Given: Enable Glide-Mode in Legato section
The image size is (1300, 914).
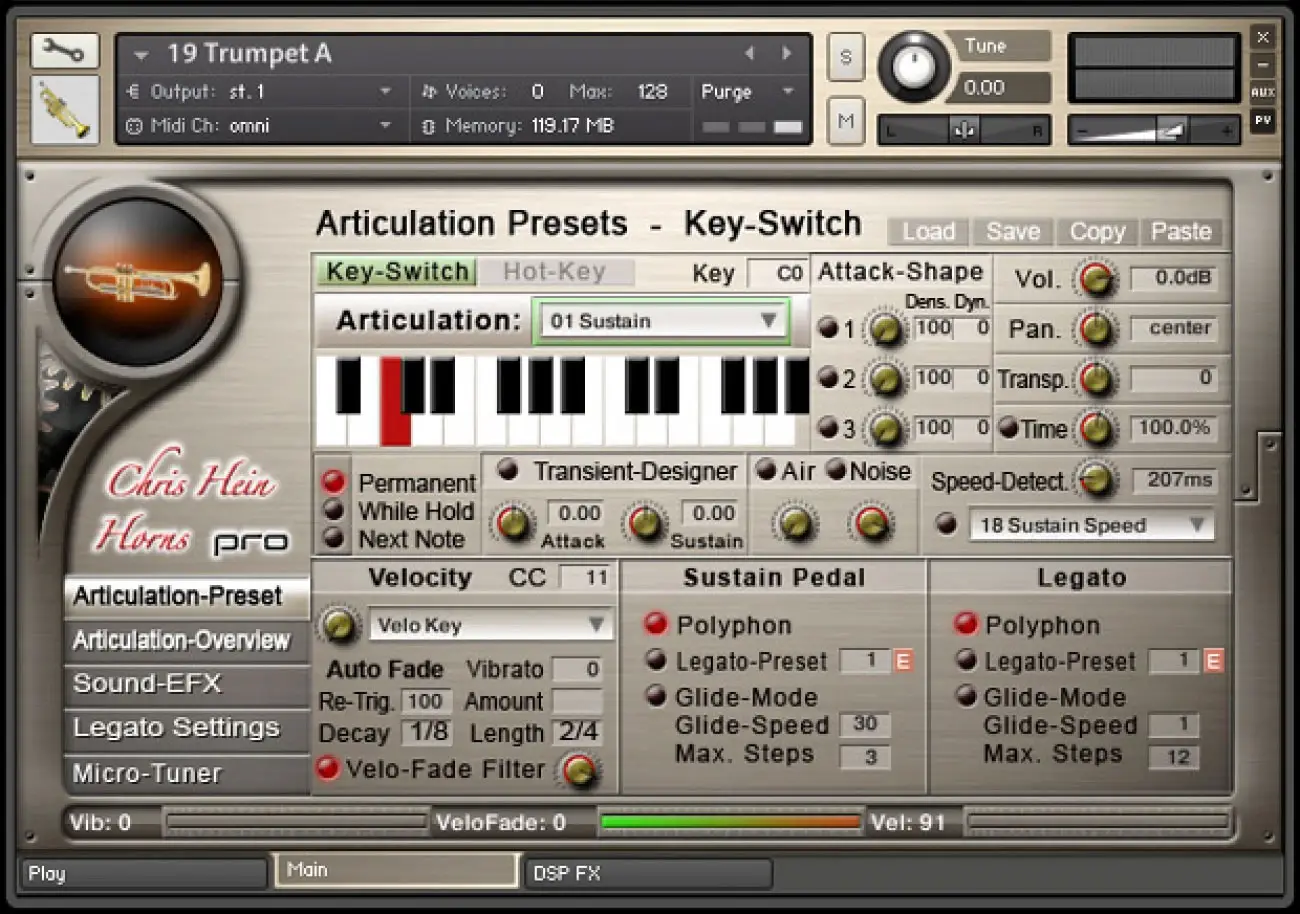Looking at the screenshot, I should tap(966, 696).
